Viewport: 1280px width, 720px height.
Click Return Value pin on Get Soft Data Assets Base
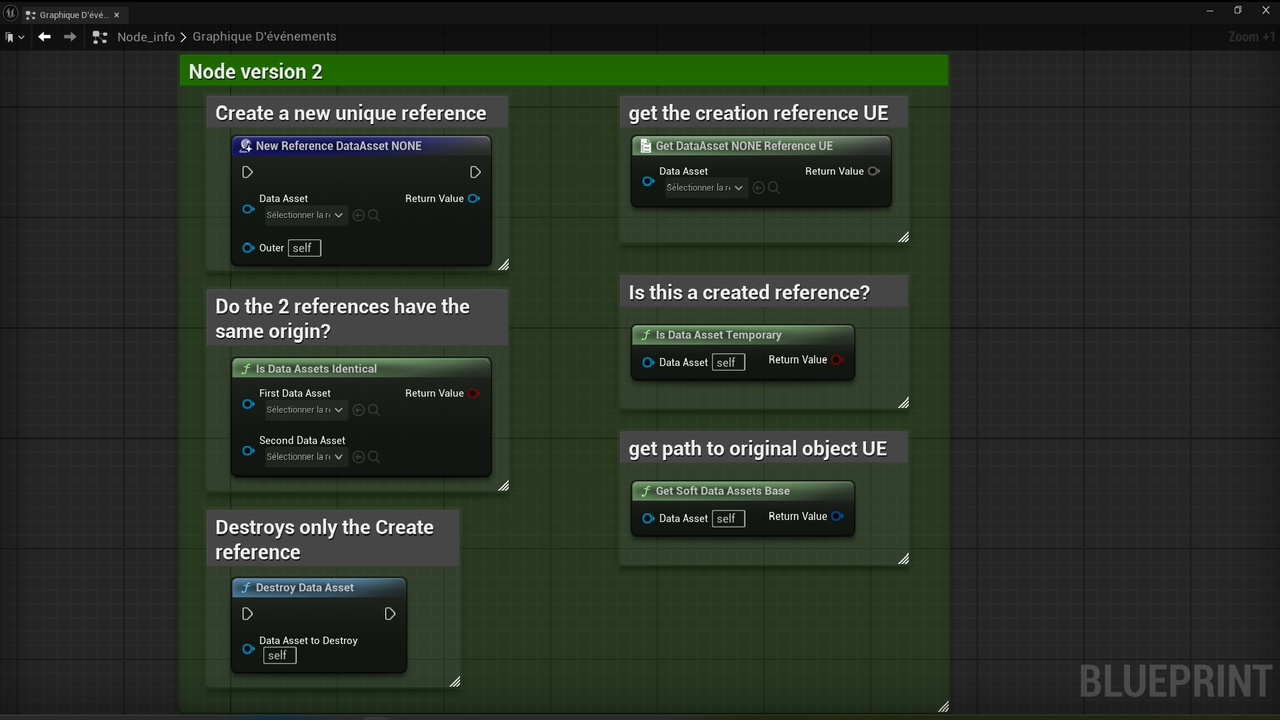point(837,516)
